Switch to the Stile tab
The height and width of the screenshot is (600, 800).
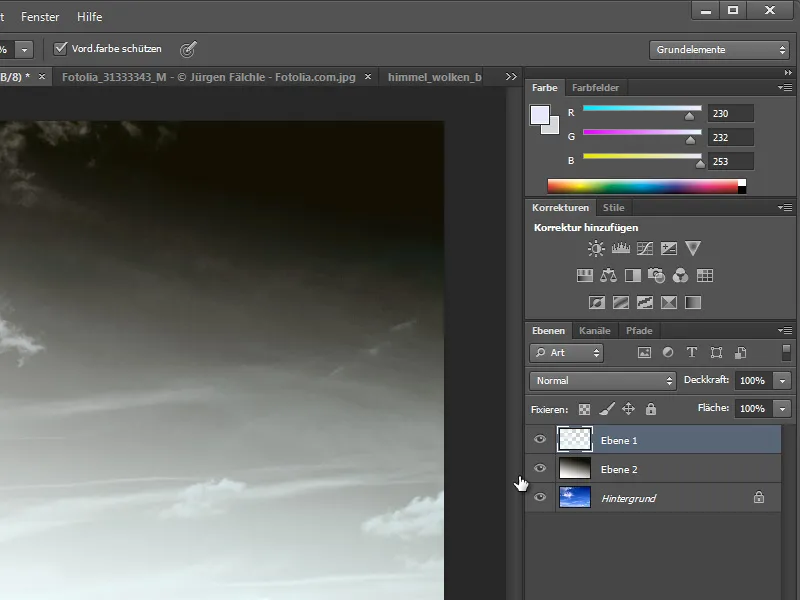pos(613,208)
